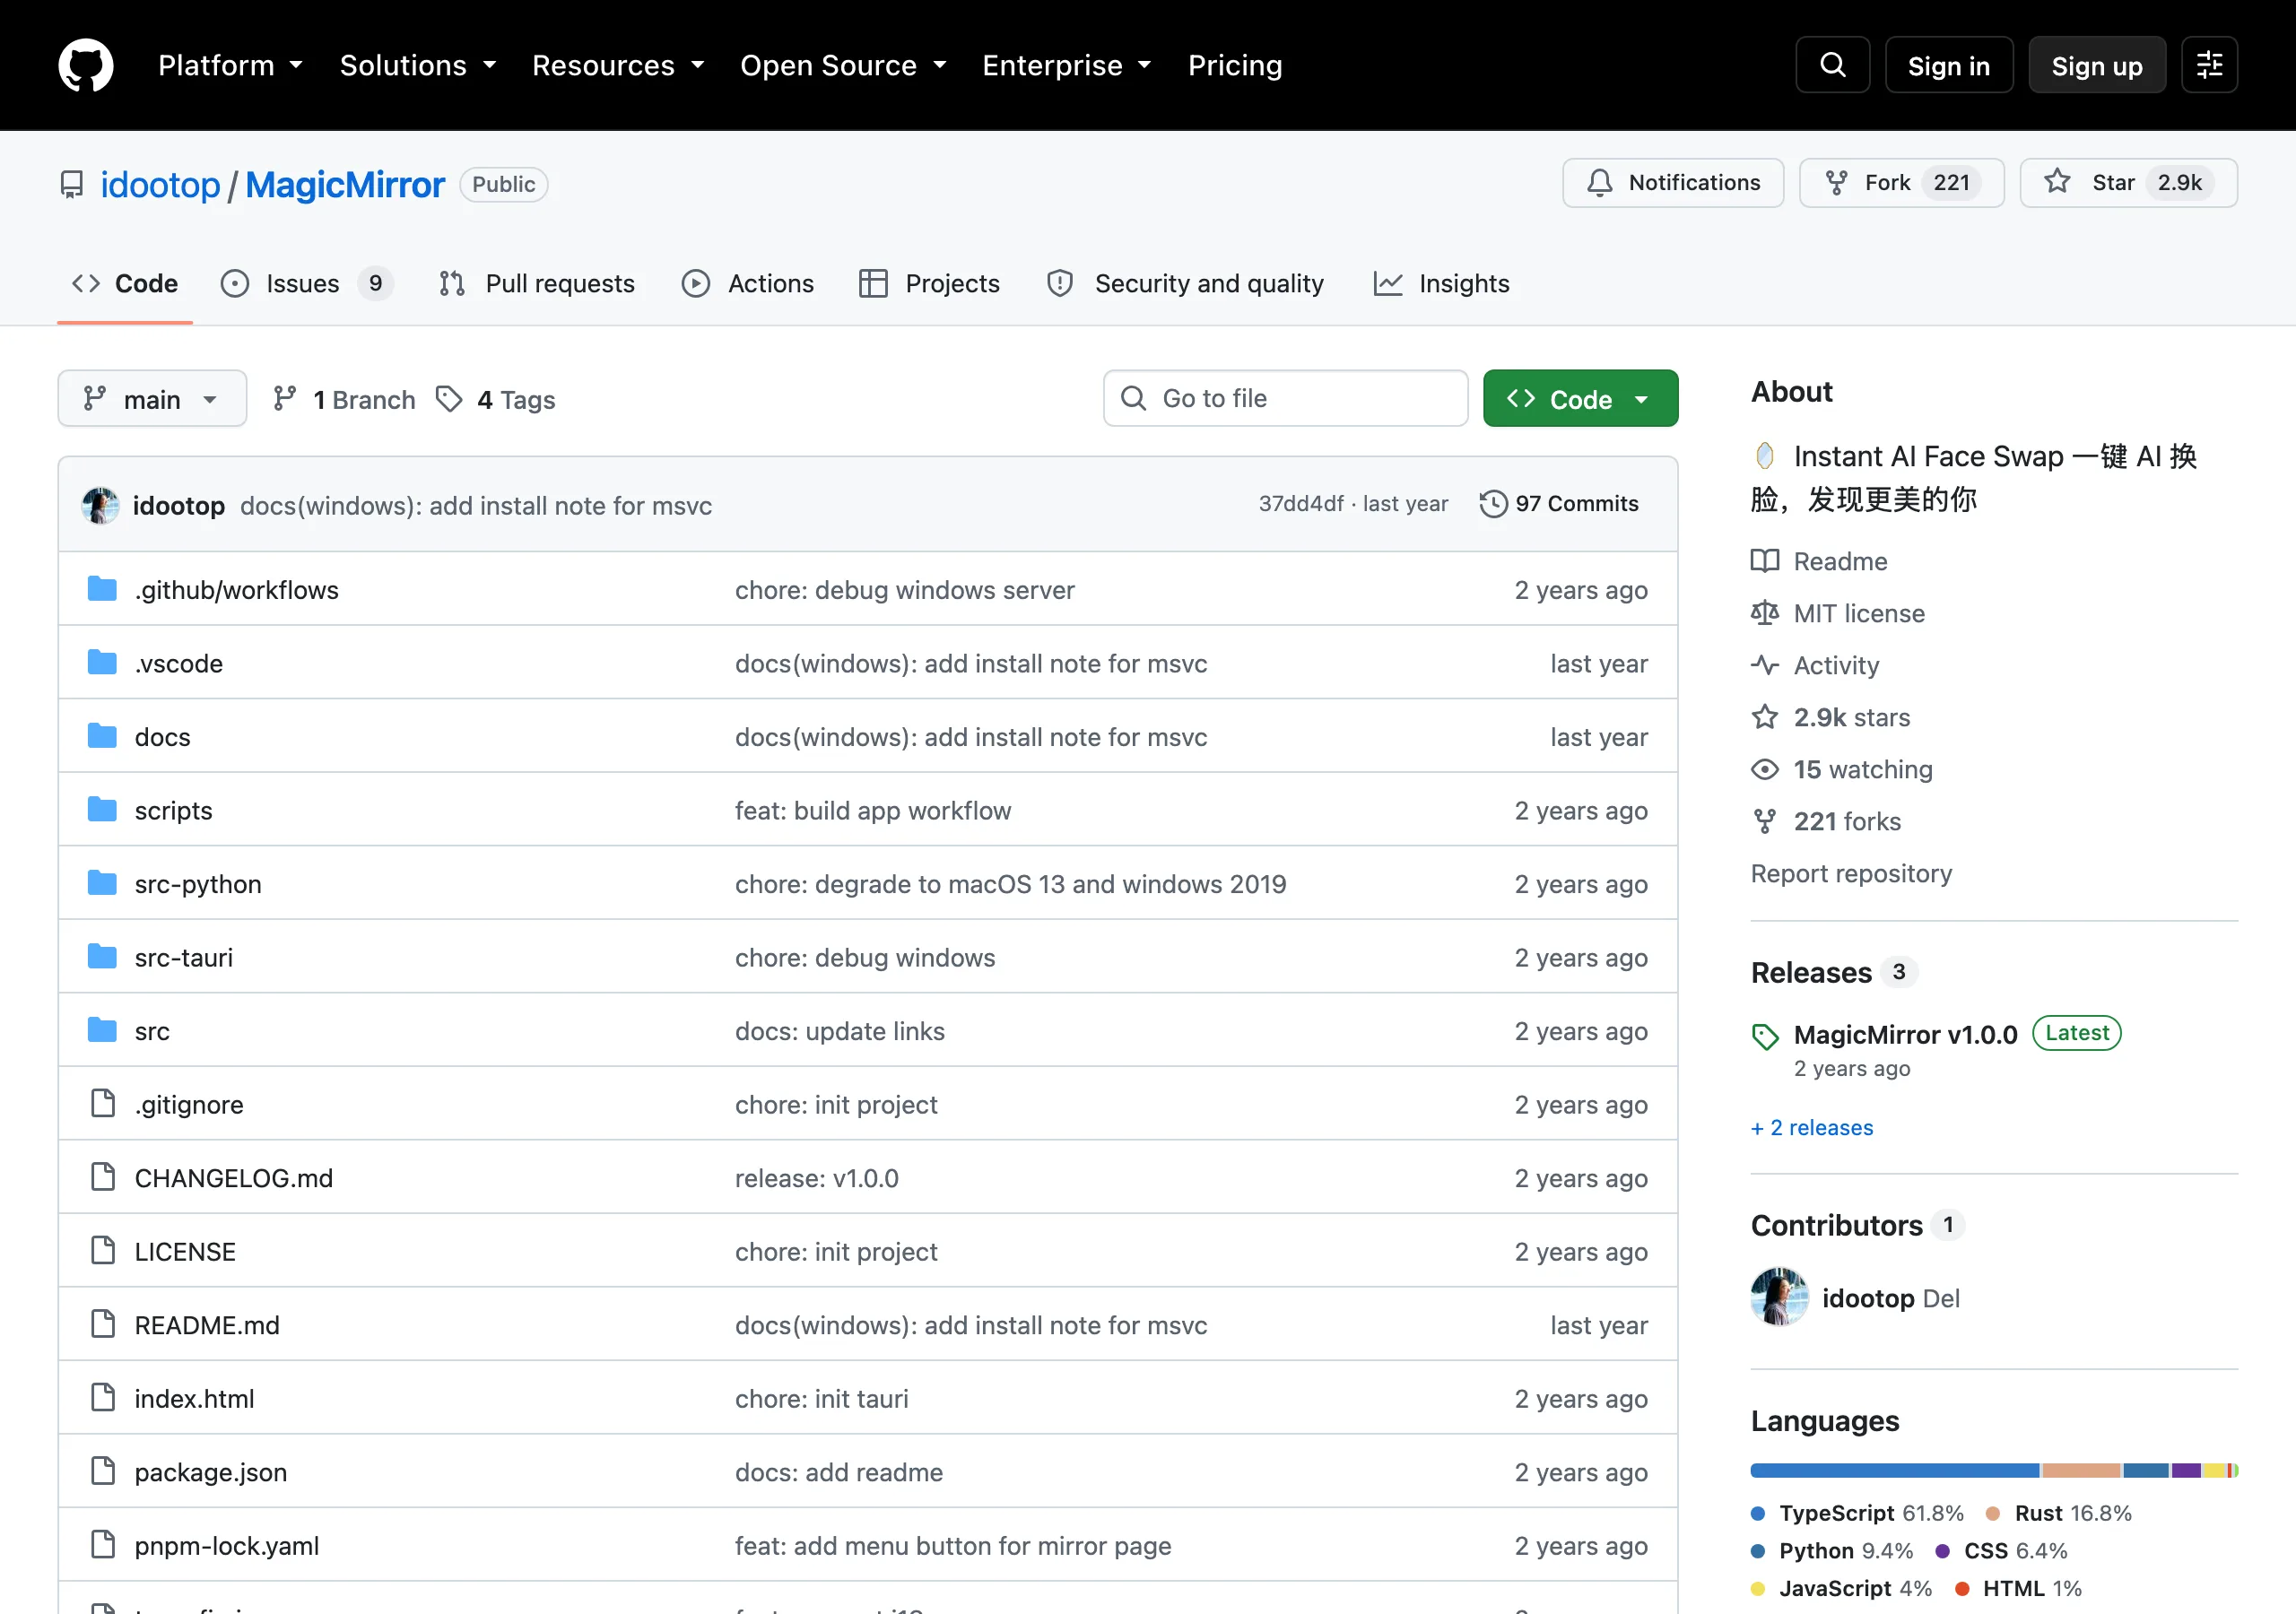Click the branch icon next to 1 Branch
The width and height of the screenshot is (2296, 1614).
tap(285, 399)
